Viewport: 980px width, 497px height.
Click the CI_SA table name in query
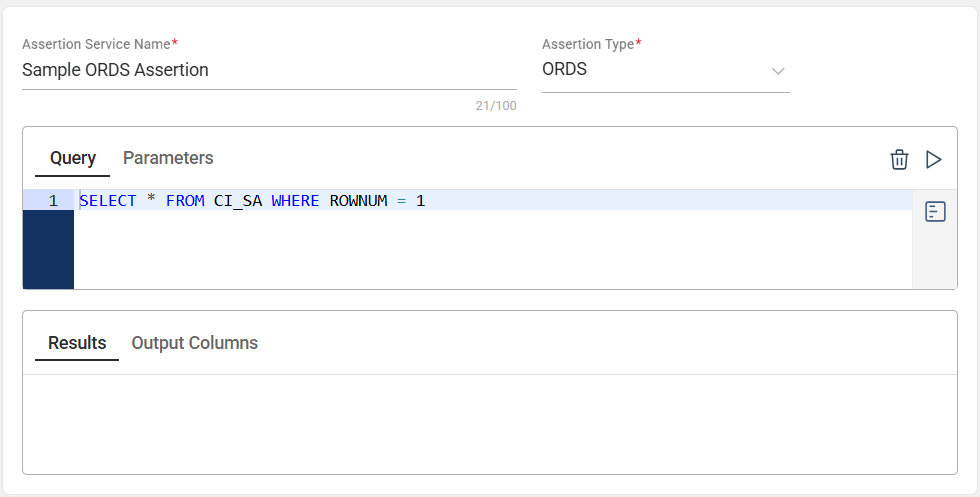click(238, 201)
